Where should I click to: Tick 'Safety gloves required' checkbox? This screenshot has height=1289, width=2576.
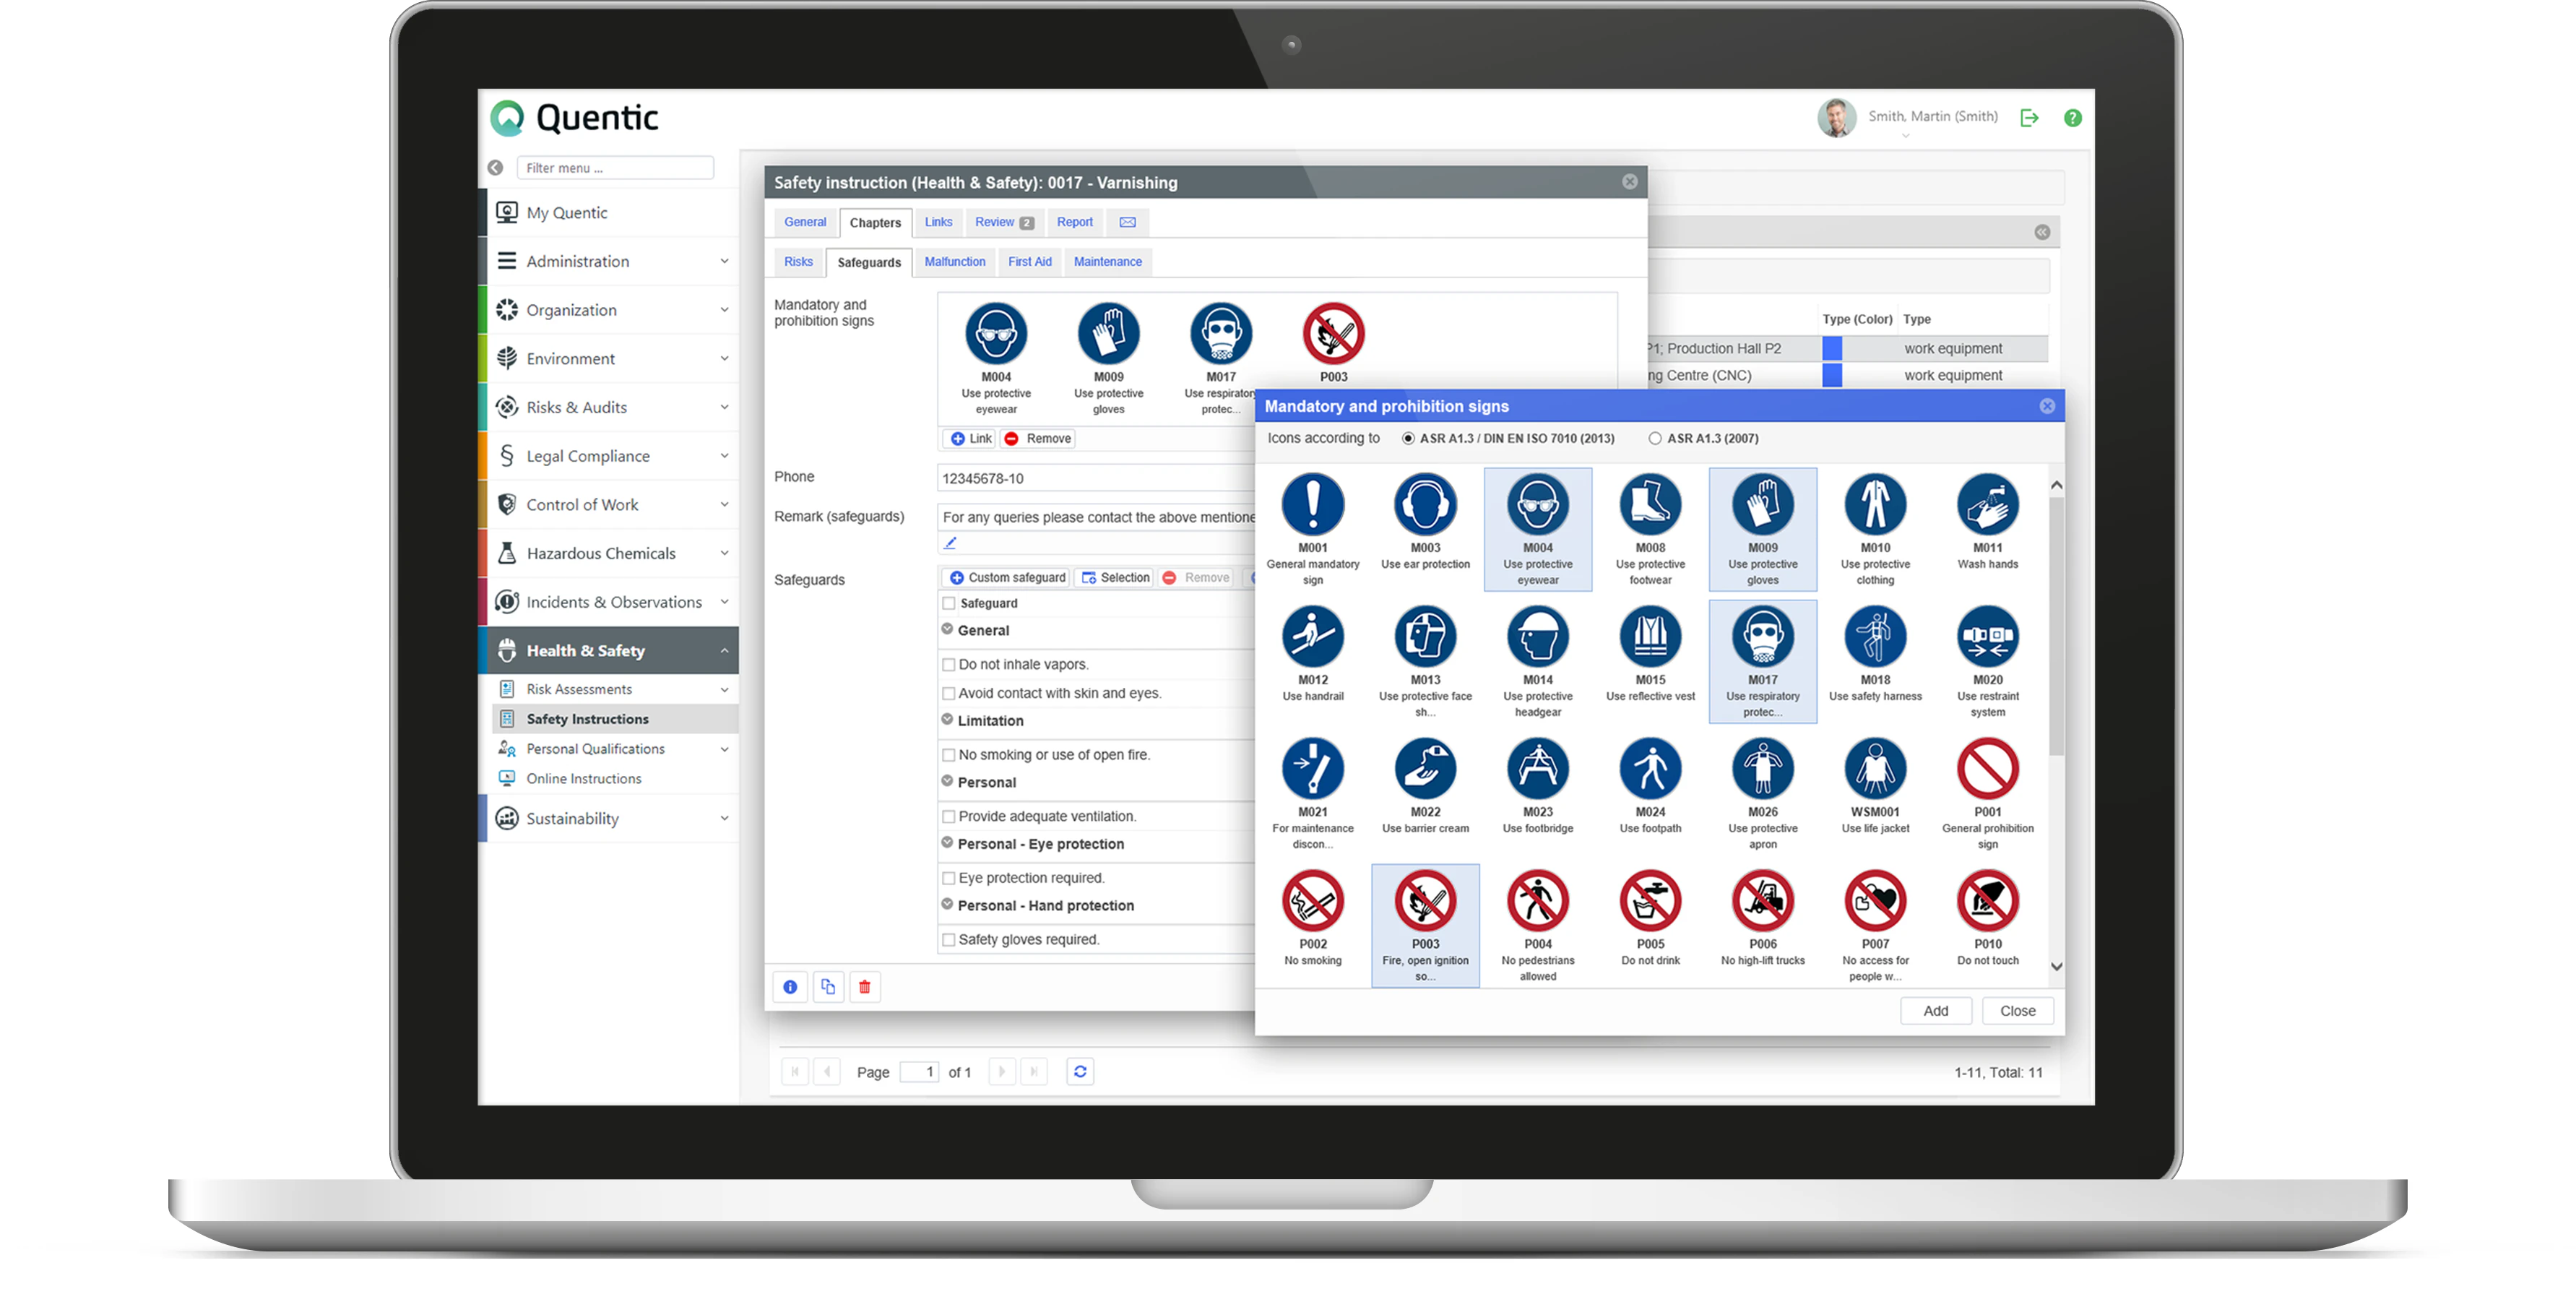pos(948,940)
